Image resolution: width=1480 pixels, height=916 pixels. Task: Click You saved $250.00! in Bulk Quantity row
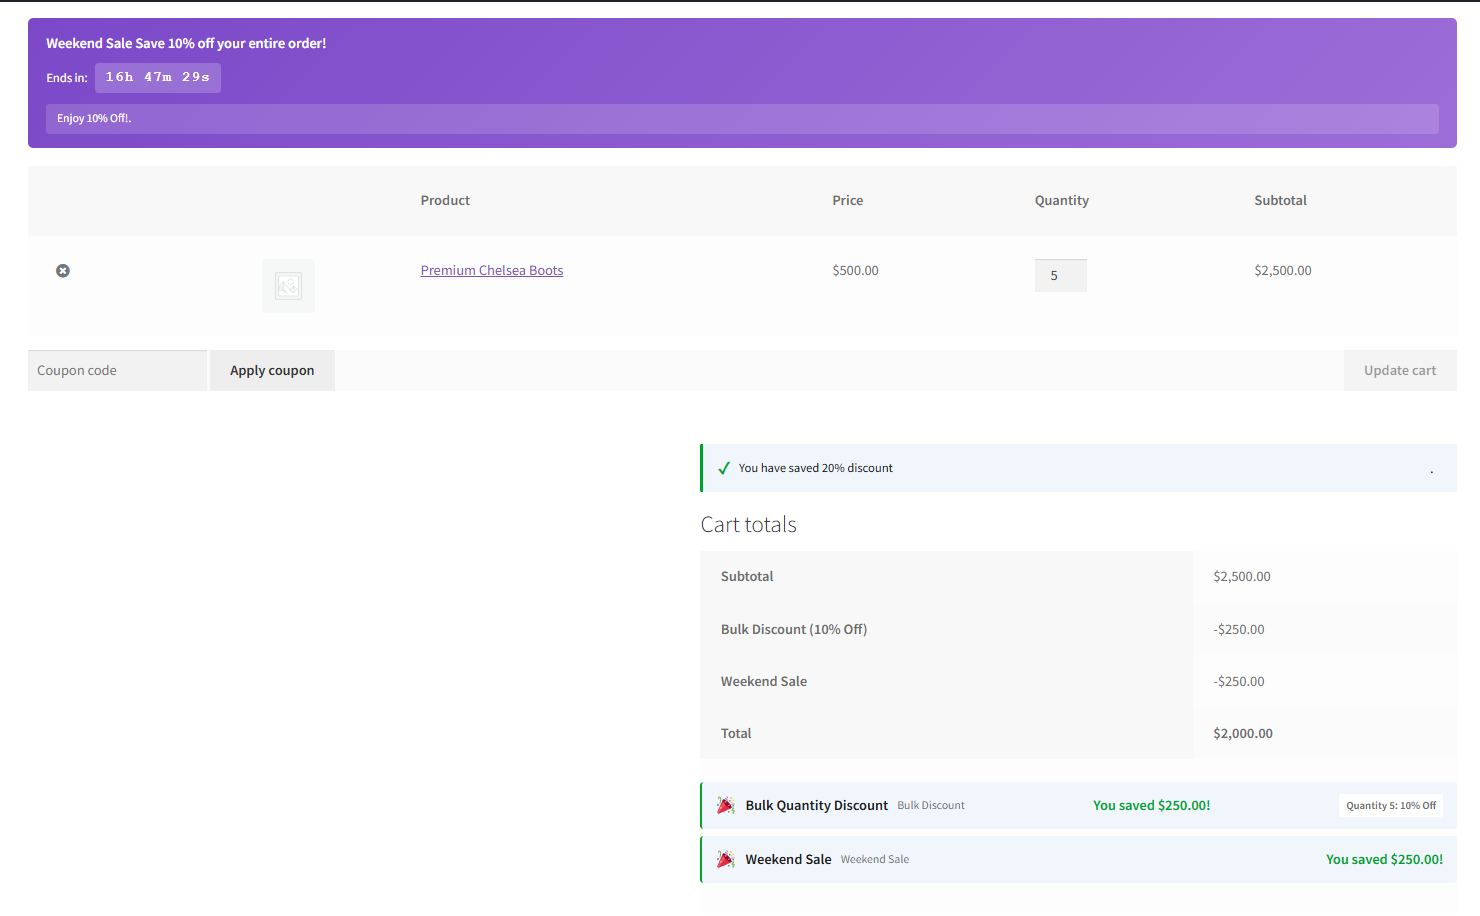pyautogui.click(x=1152, y=805)
